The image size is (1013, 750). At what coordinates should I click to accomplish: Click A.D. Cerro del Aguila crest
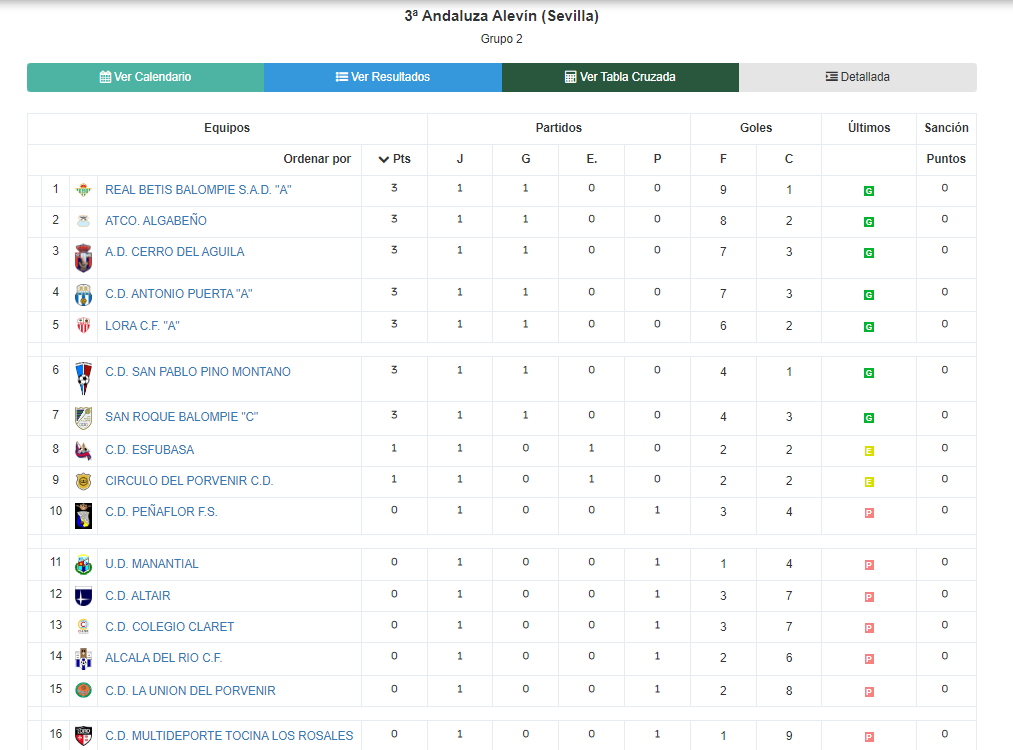coord(83,258)
